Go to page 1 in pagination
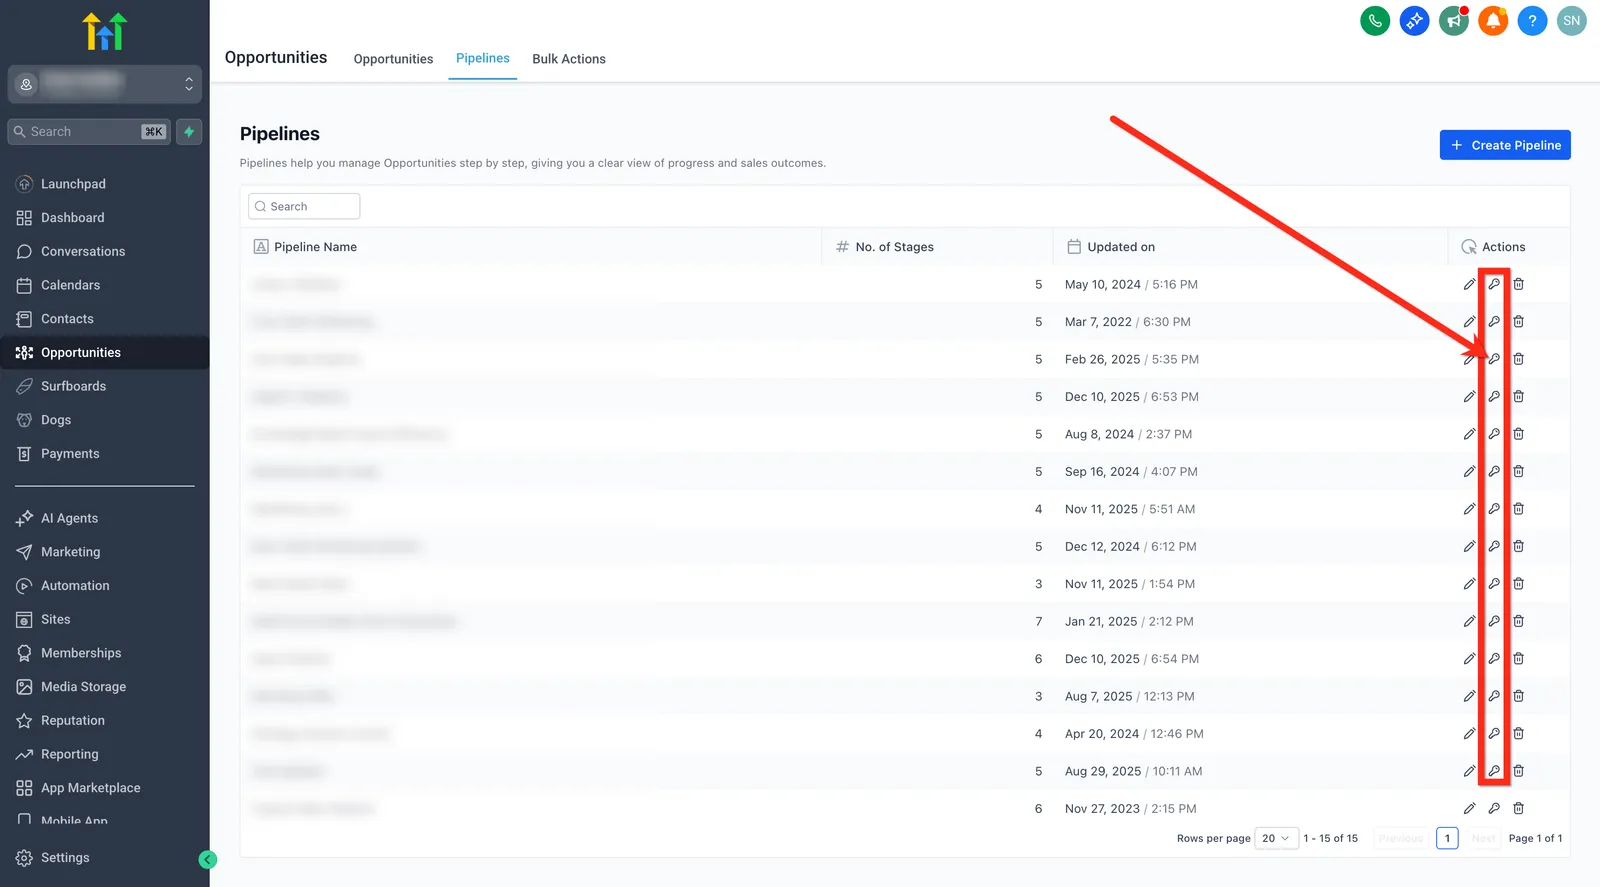The width and height of the screenshot is (1600, 887). (x=1447, y=838)
